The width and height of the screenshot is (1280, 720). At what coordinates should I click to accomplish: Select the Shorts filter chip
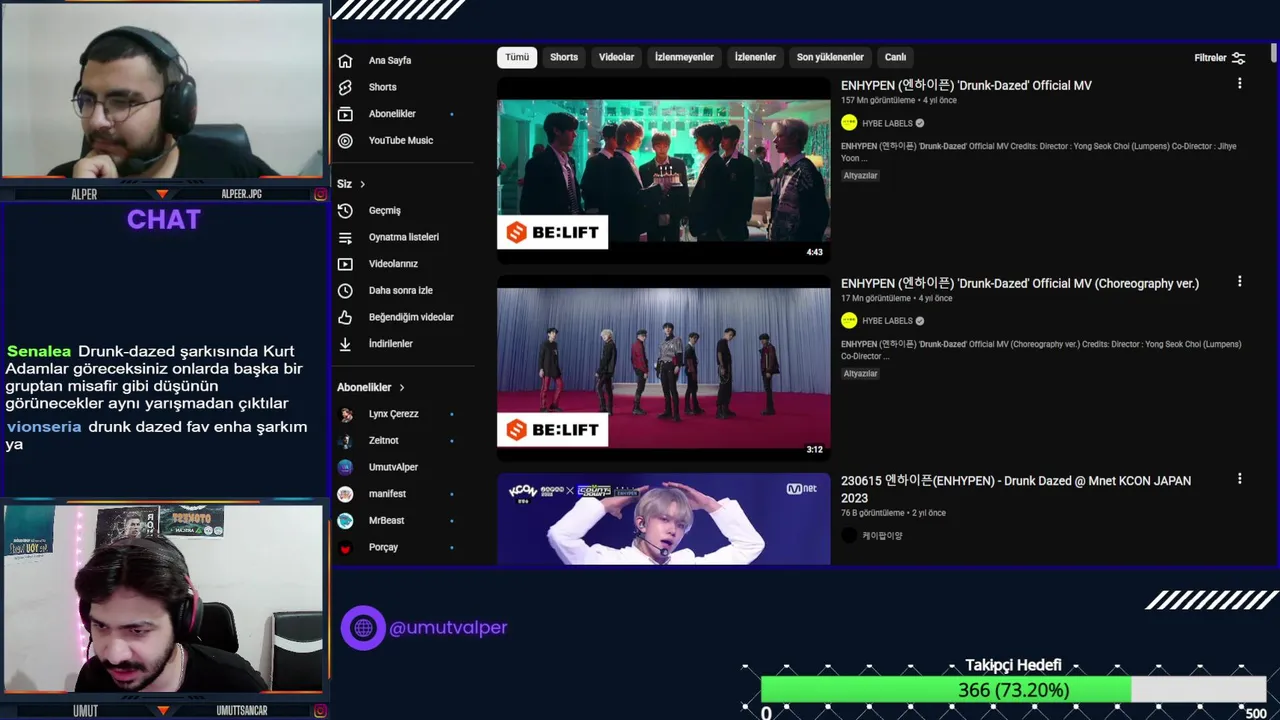(x=564, y=57)
